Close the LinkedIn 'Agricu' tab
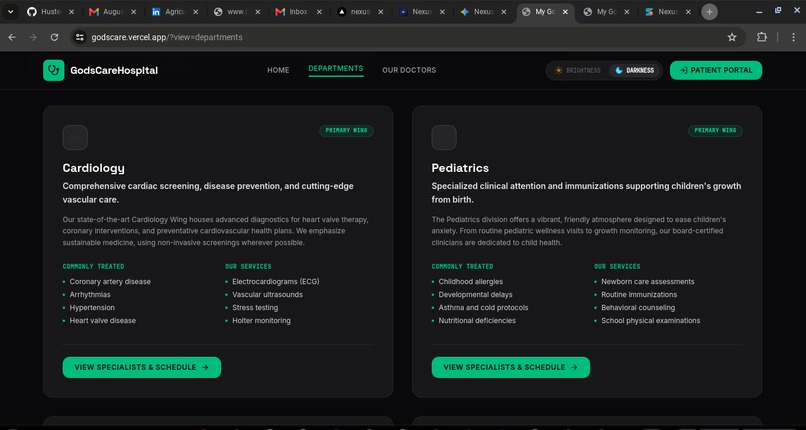806x430 pixels. click(195, 12)
